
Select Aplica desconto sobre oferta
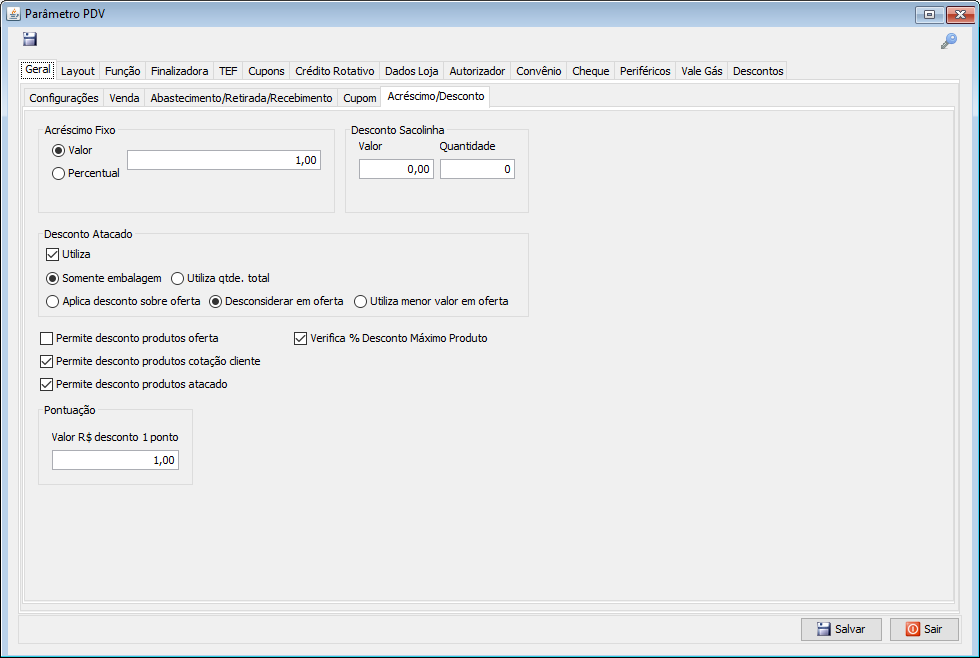pyautogui.click(x=54, y=301)
